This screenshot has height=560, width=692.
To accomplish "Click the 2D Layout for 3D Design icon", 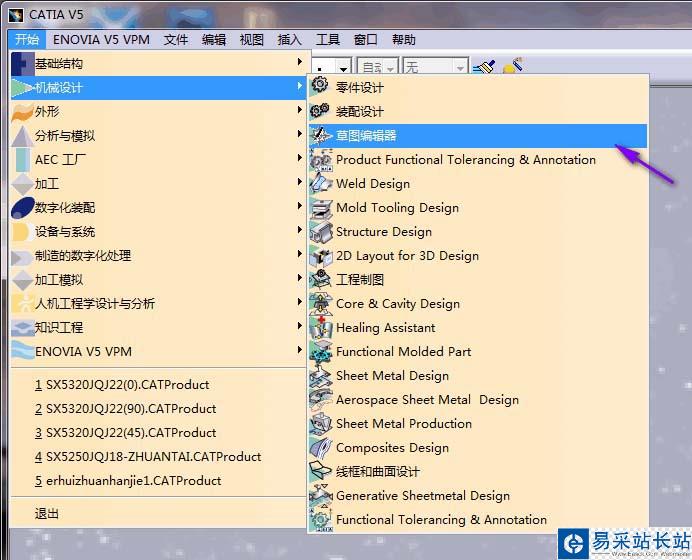I will 321,256.
